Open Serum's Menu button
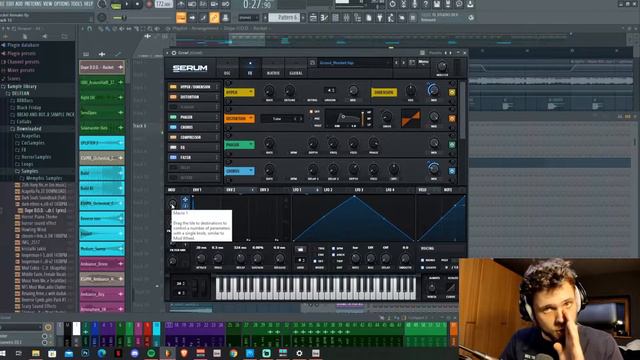 click(423, 62)
